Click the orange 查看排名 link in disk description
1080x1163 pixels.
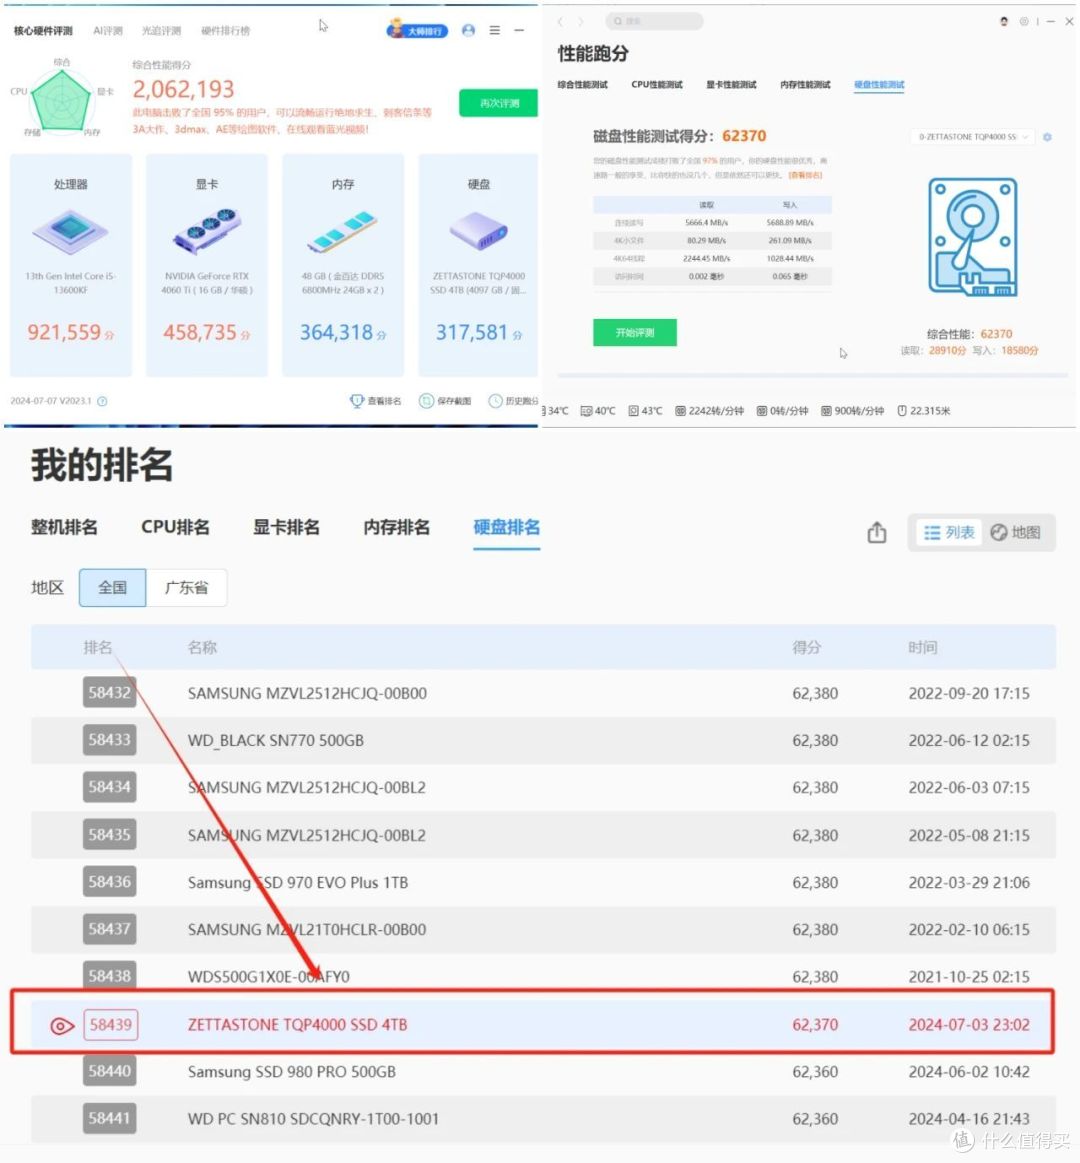coord(805,175)
